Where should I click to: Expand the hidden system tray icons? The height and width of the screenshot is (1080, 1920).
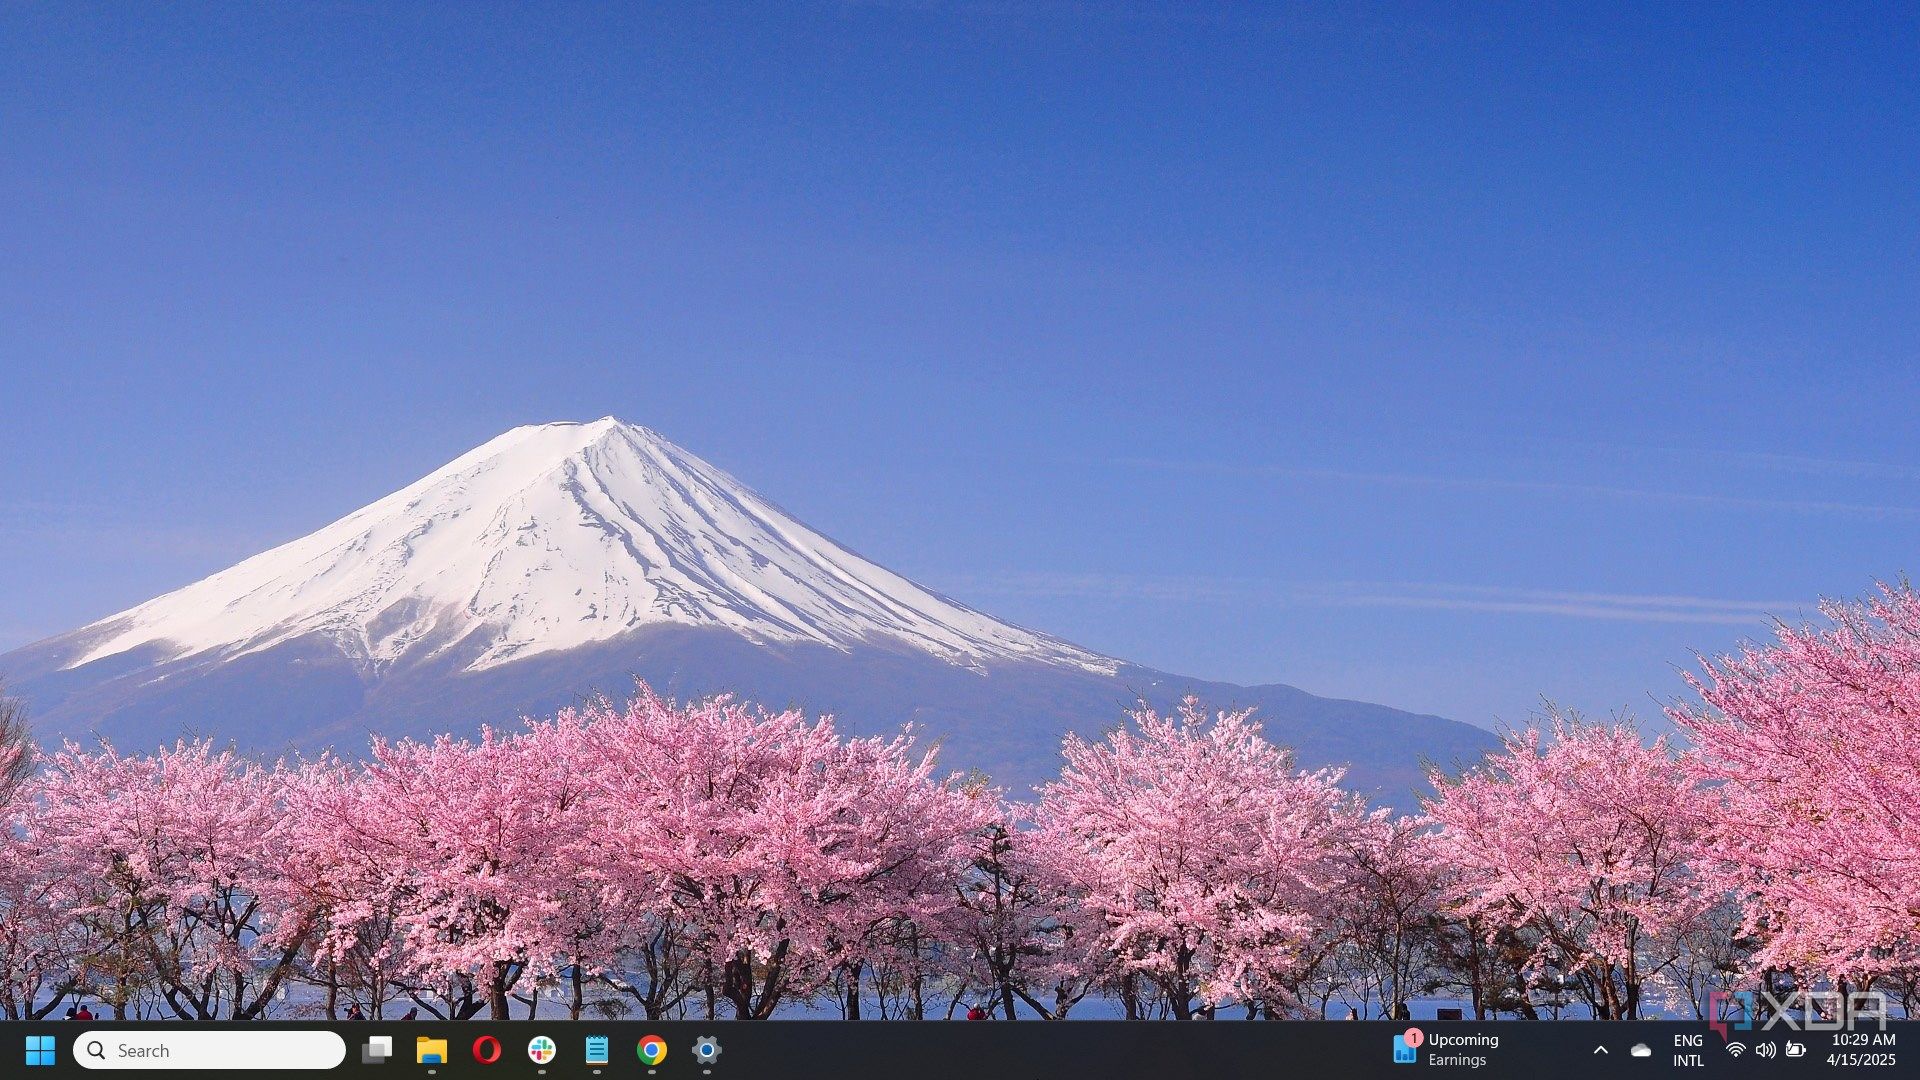(x=1601, y=1050)
